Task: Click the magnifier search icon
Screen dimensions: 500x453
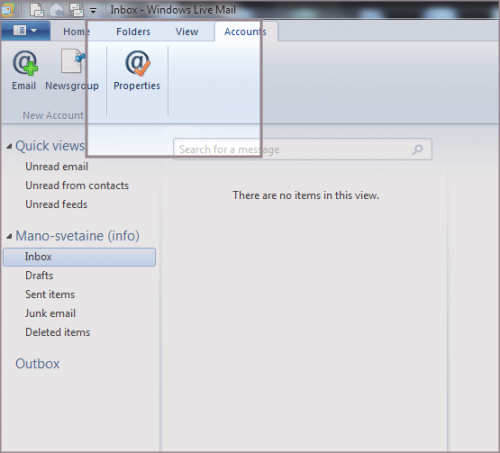Action: (x=417, y=149)
